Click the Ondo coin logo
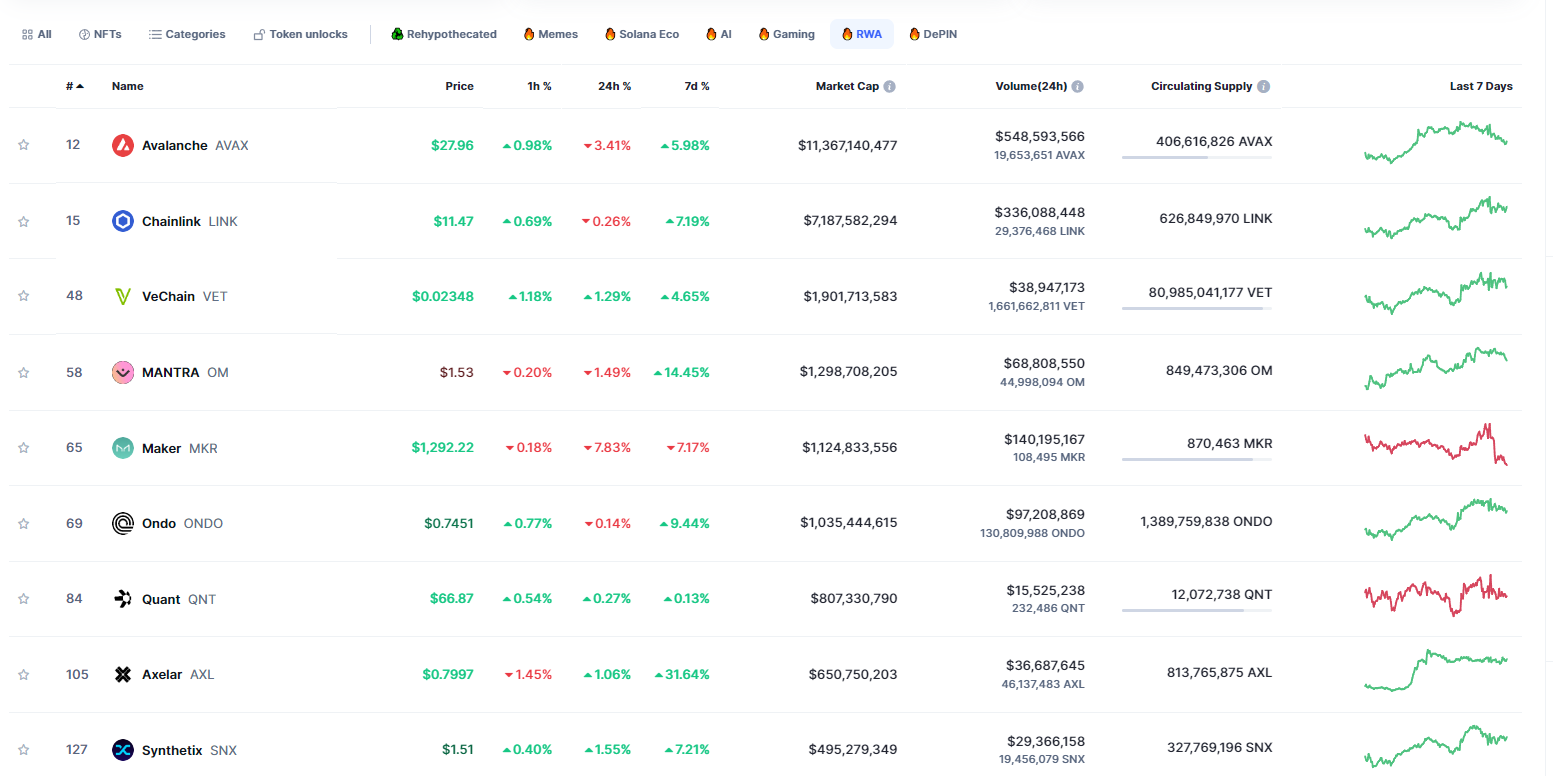 (123, 523)
